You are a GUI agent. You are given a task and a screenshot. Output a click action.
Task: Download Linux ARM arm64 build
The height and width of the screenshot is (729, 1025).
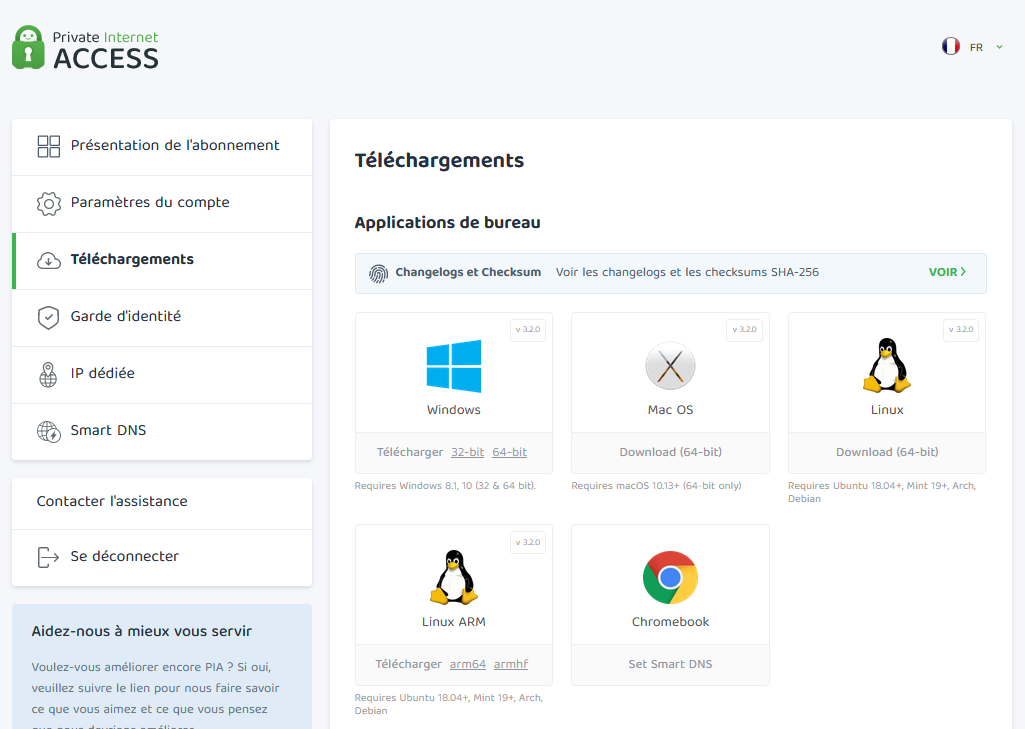[467, 664]
